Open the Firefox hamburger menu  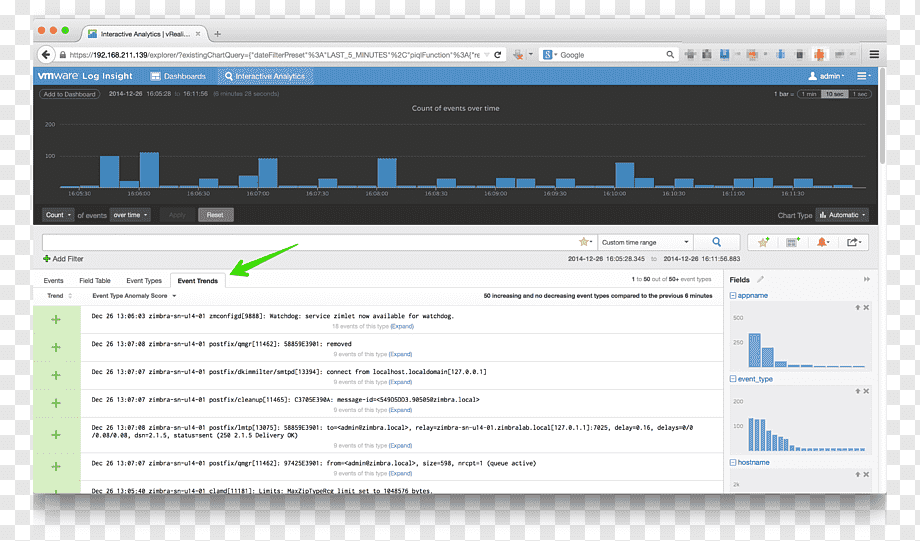pyautogui.click(x=874, y=55)
